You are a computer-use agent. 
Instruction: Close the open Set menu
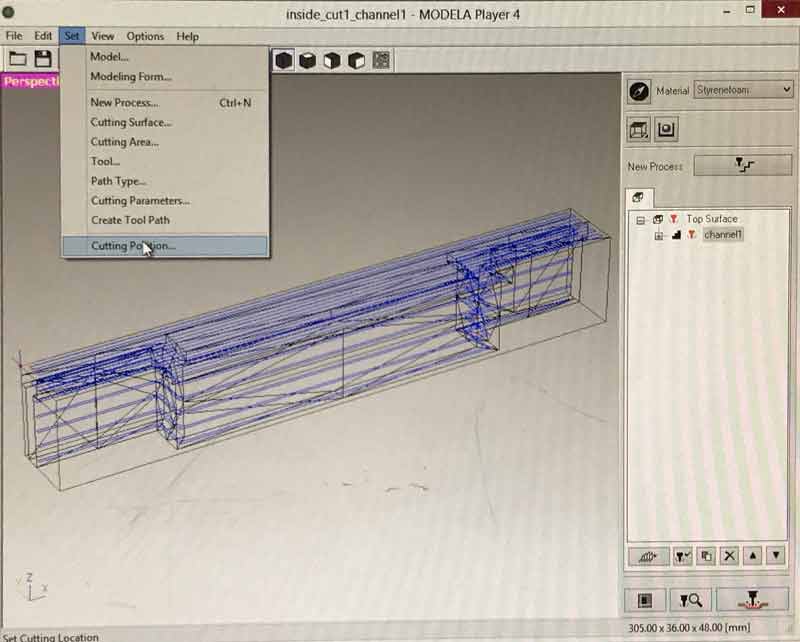[x=72, y=36]
